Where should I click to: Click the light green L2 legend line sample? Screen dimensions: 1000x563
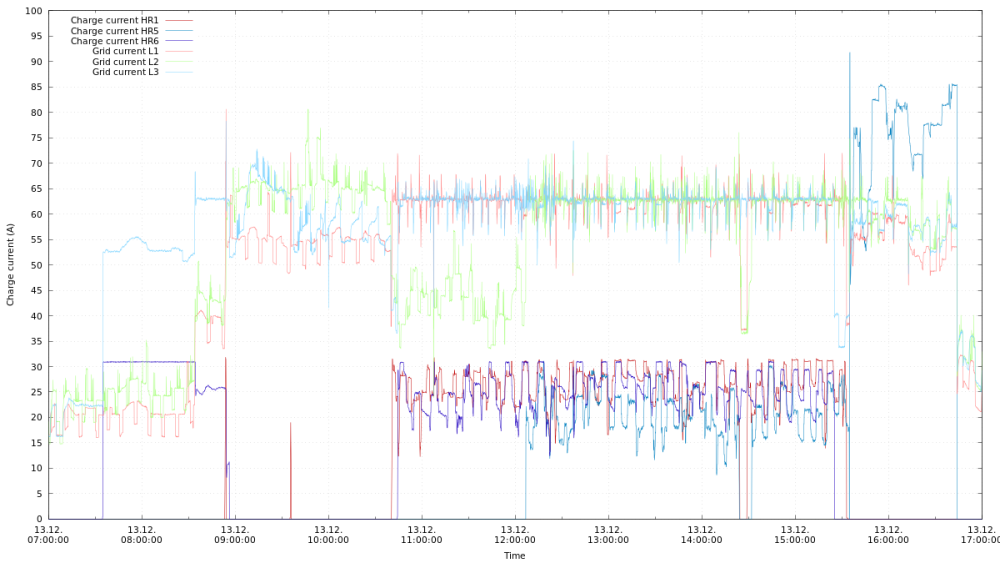178,62
